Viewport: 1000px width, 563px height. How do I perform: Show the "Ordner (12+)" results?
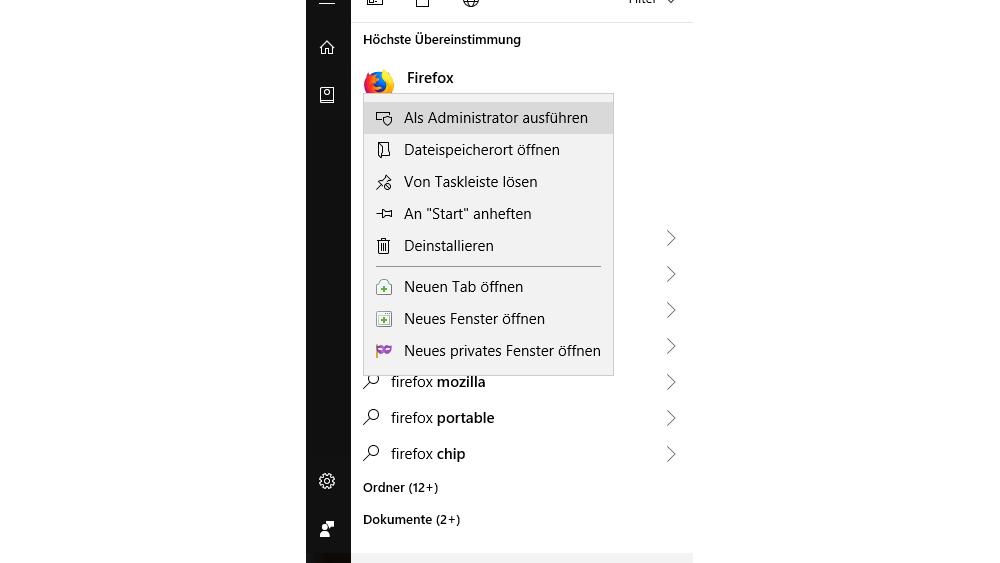400,488
